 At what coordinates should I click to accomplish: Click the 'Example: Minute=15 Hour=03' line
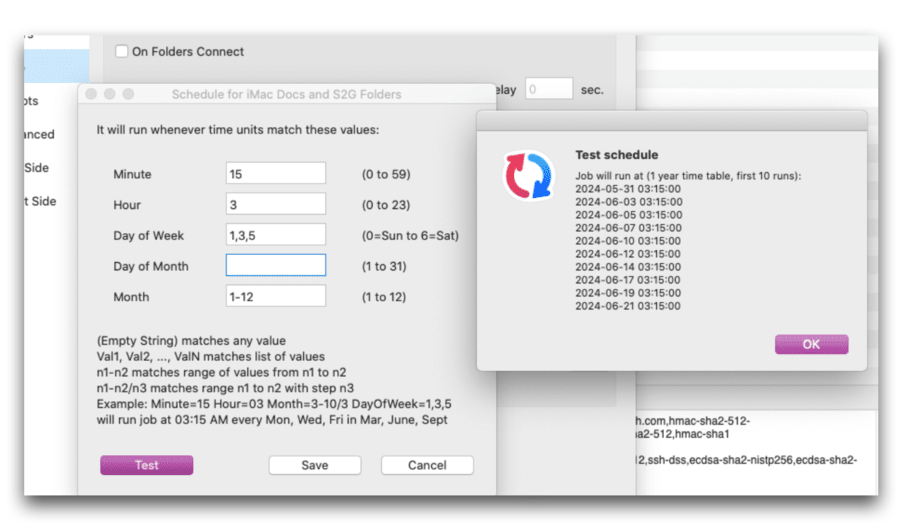click(x=274, y=403)
